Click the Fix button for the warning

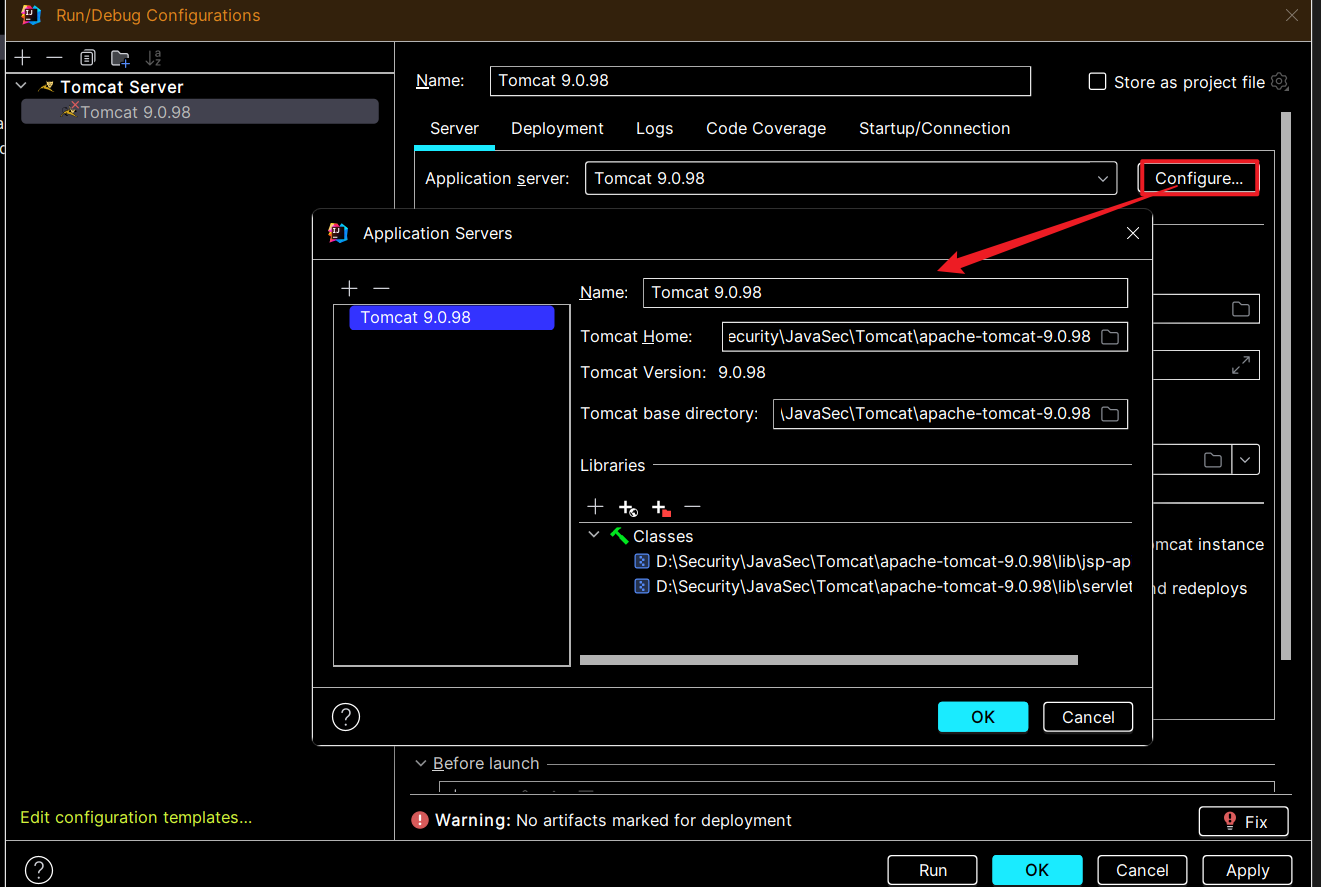[x=1243, y=822]
